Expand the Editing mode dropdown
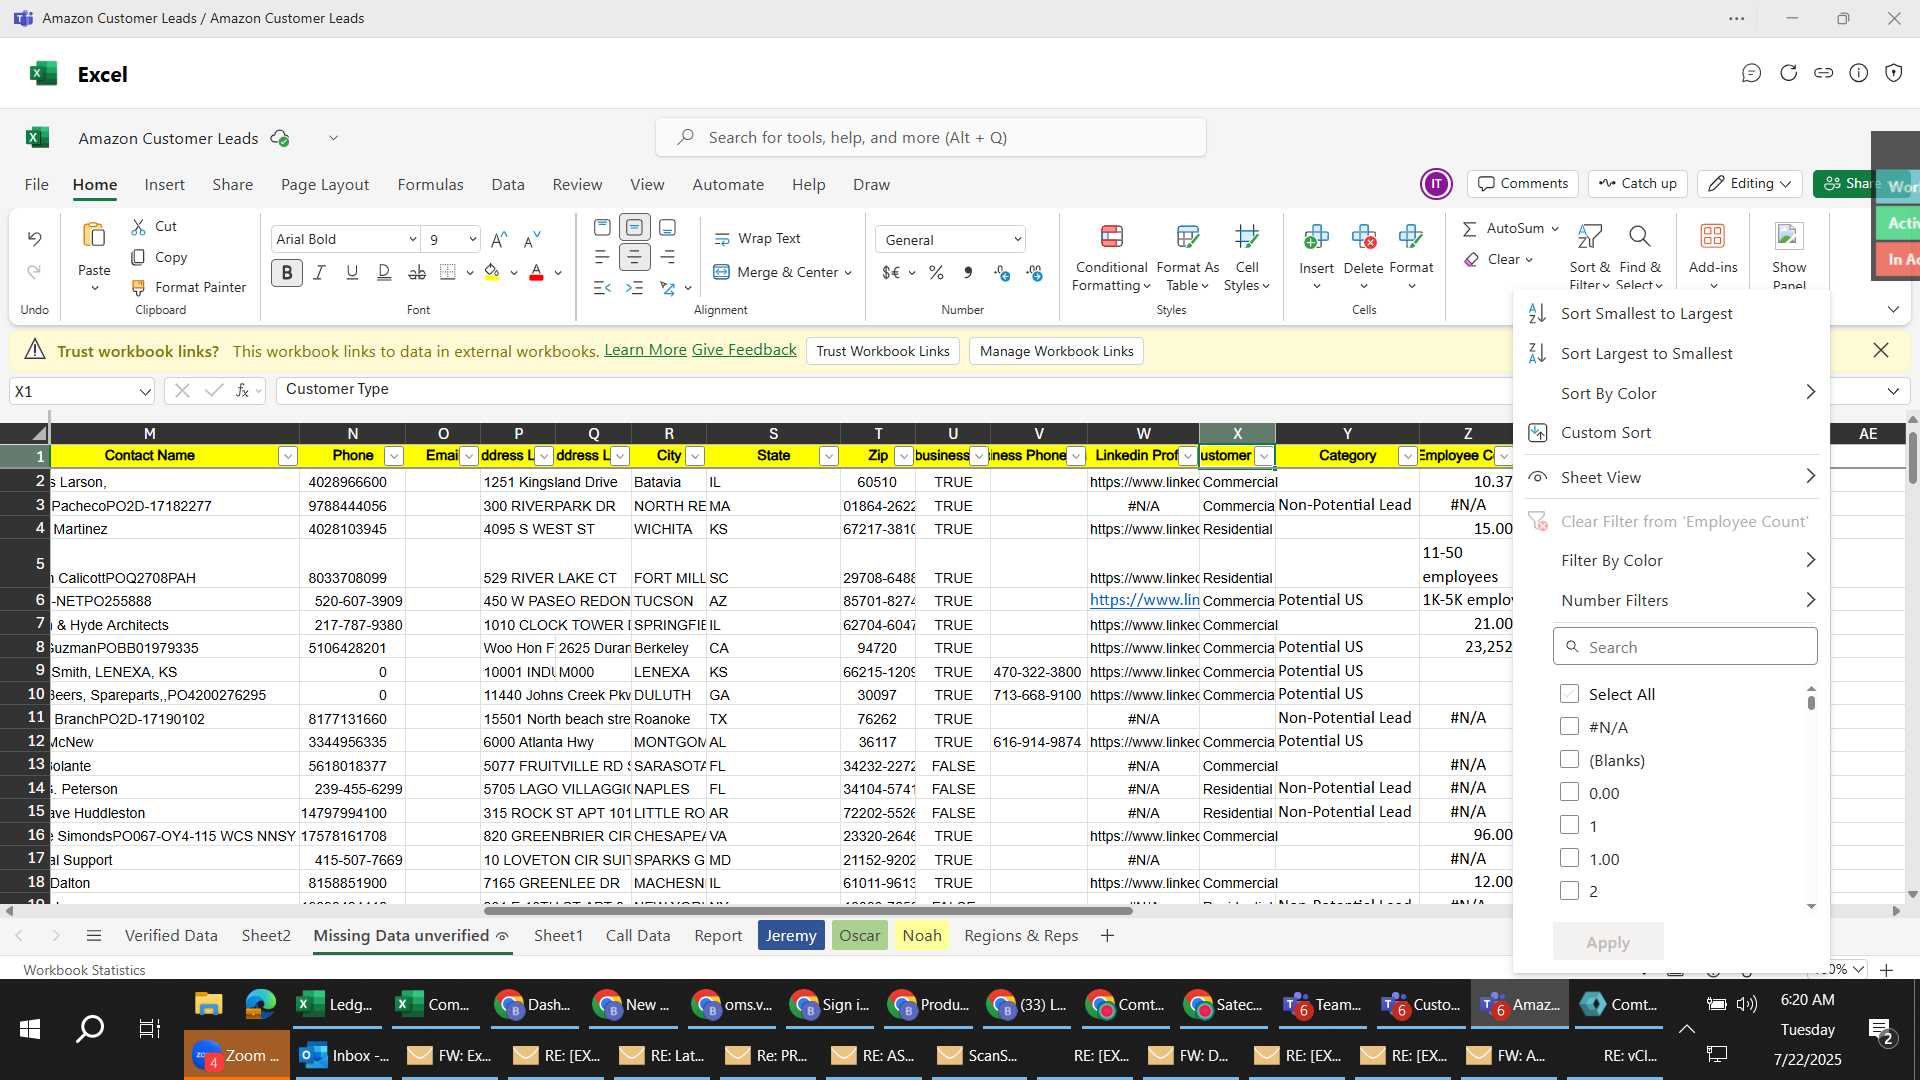Screen dimensions: 1920x1080 (1785, 184)
